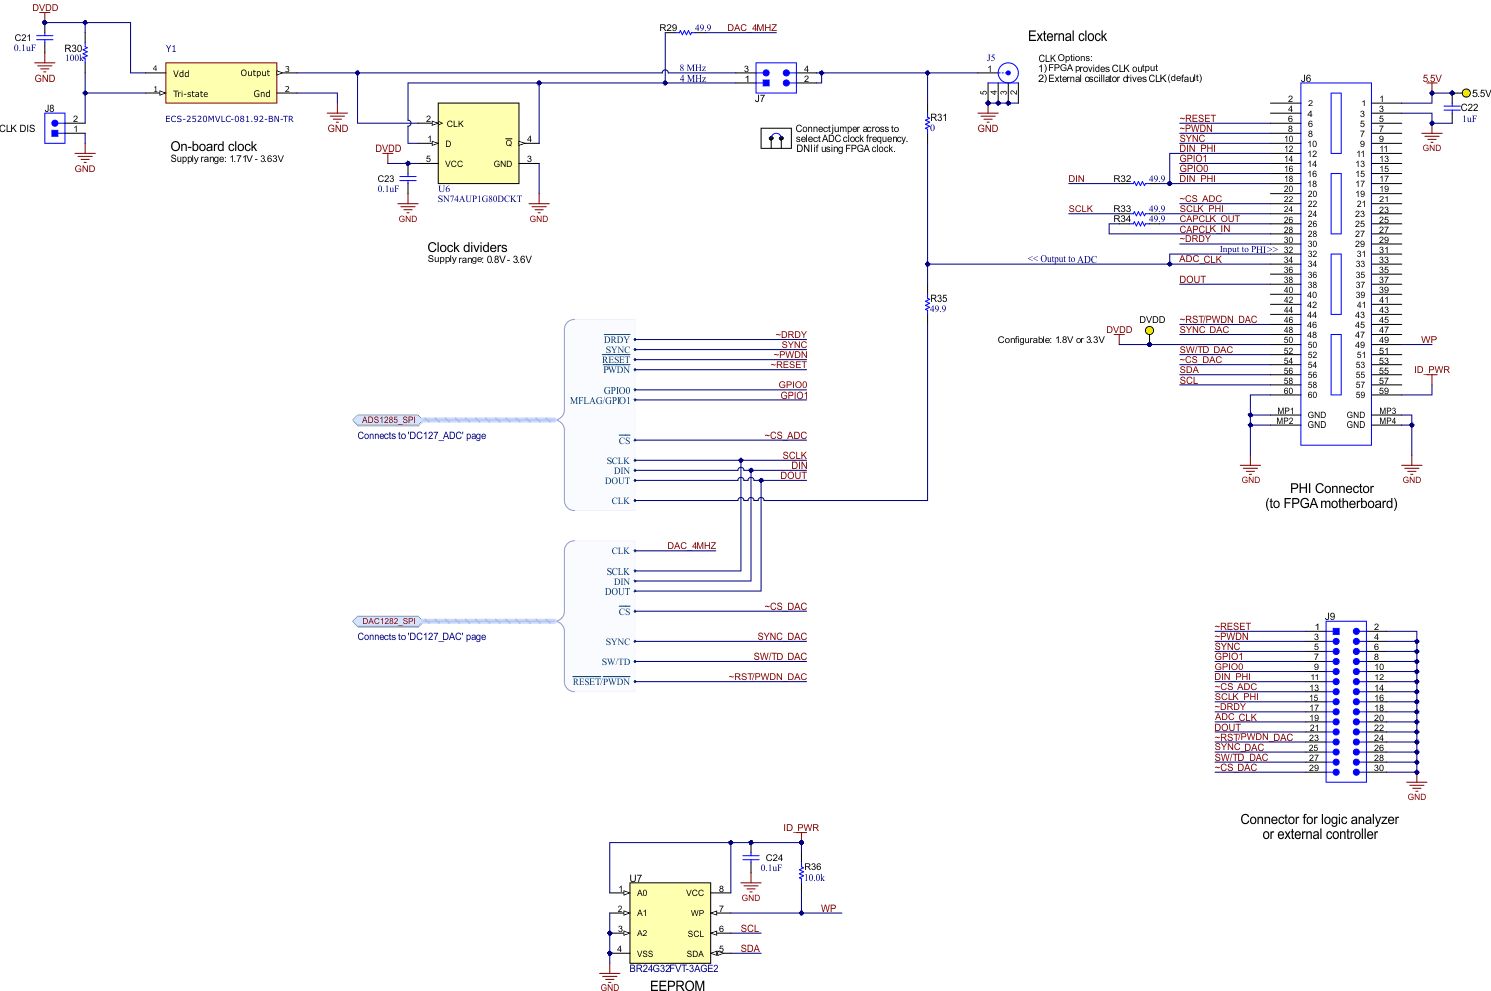
Task: Select the Y1 oscillator component block
Action: click(x=221, y=83)
